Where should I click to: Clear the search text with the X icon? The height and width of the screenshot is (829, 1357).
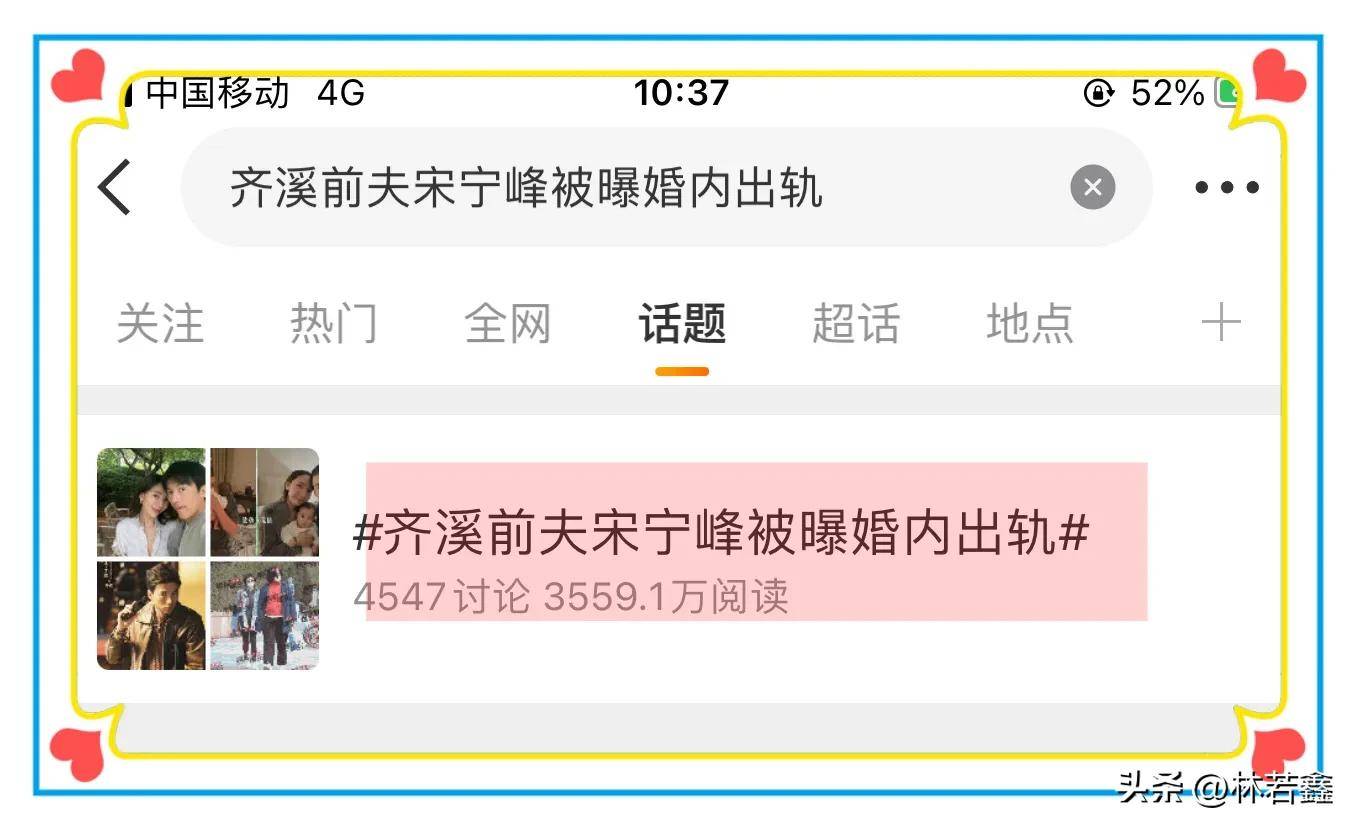(1092, 187)
